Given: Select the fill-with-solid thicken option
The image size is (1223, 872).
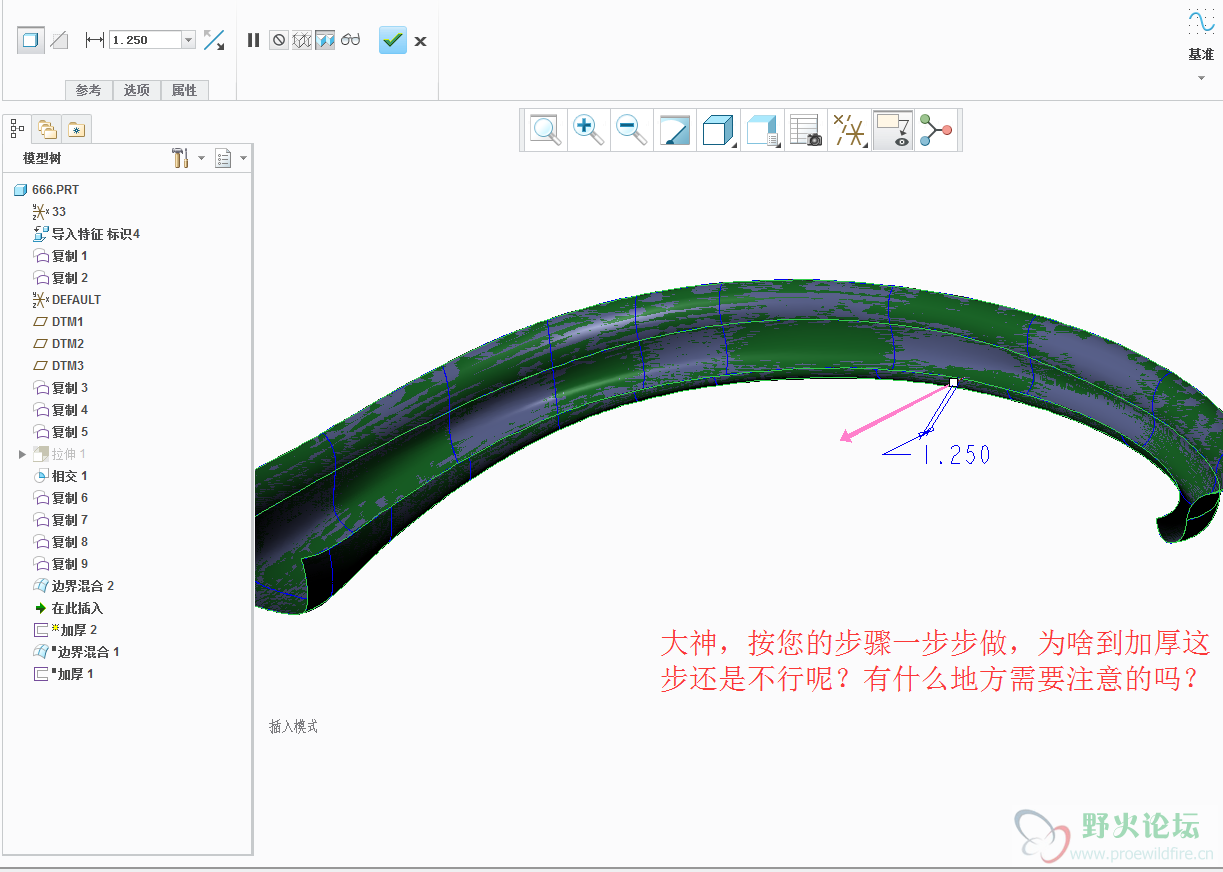Looking at the screenshot, I should (31, 40).
